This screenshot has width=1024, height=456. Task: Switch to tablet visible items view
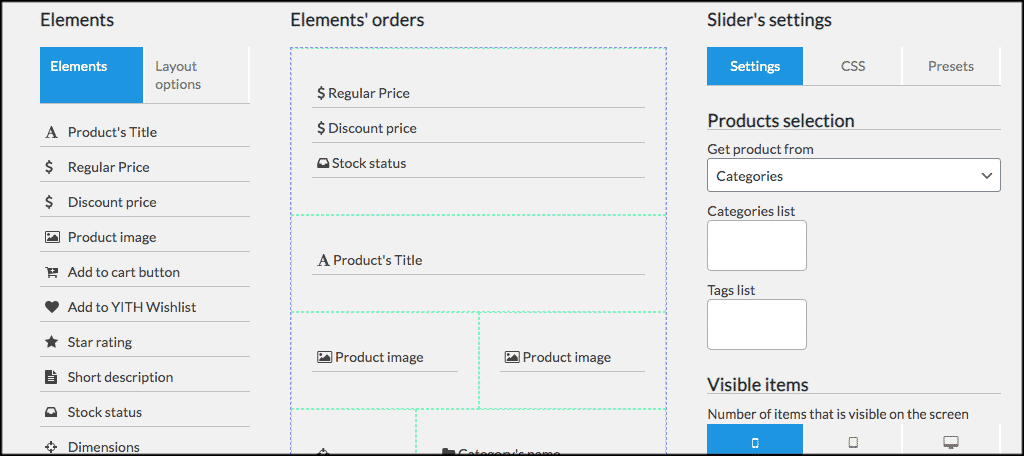click(853, 440)
